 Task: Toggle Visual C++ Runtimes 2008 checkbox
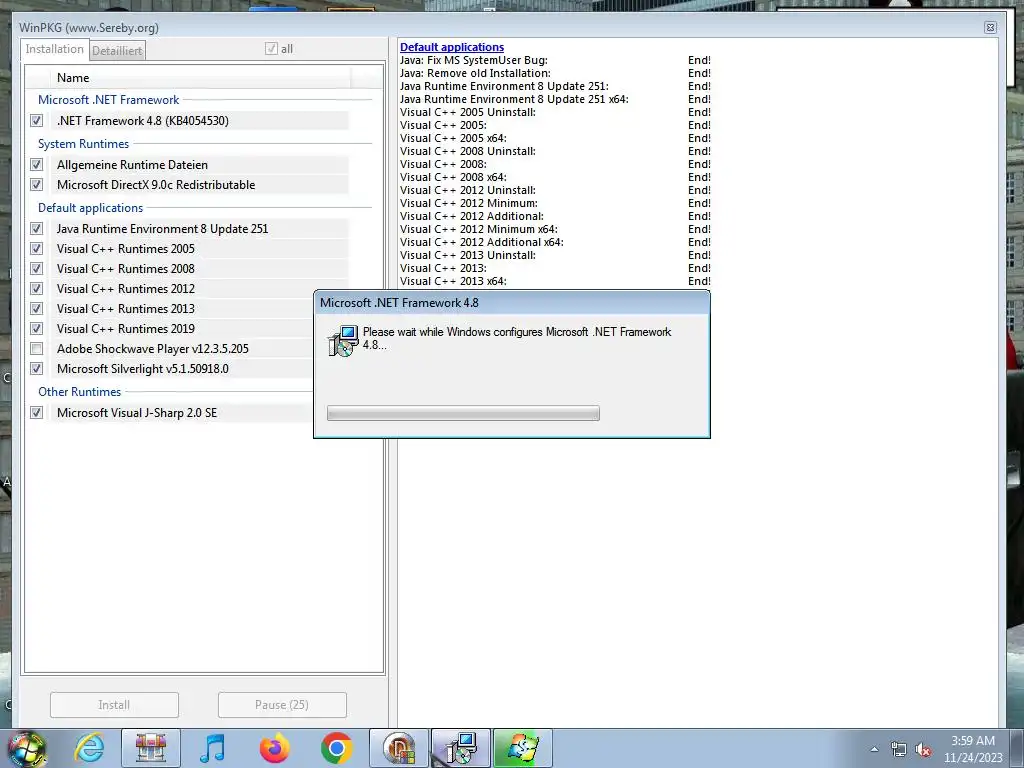point(37,268)
